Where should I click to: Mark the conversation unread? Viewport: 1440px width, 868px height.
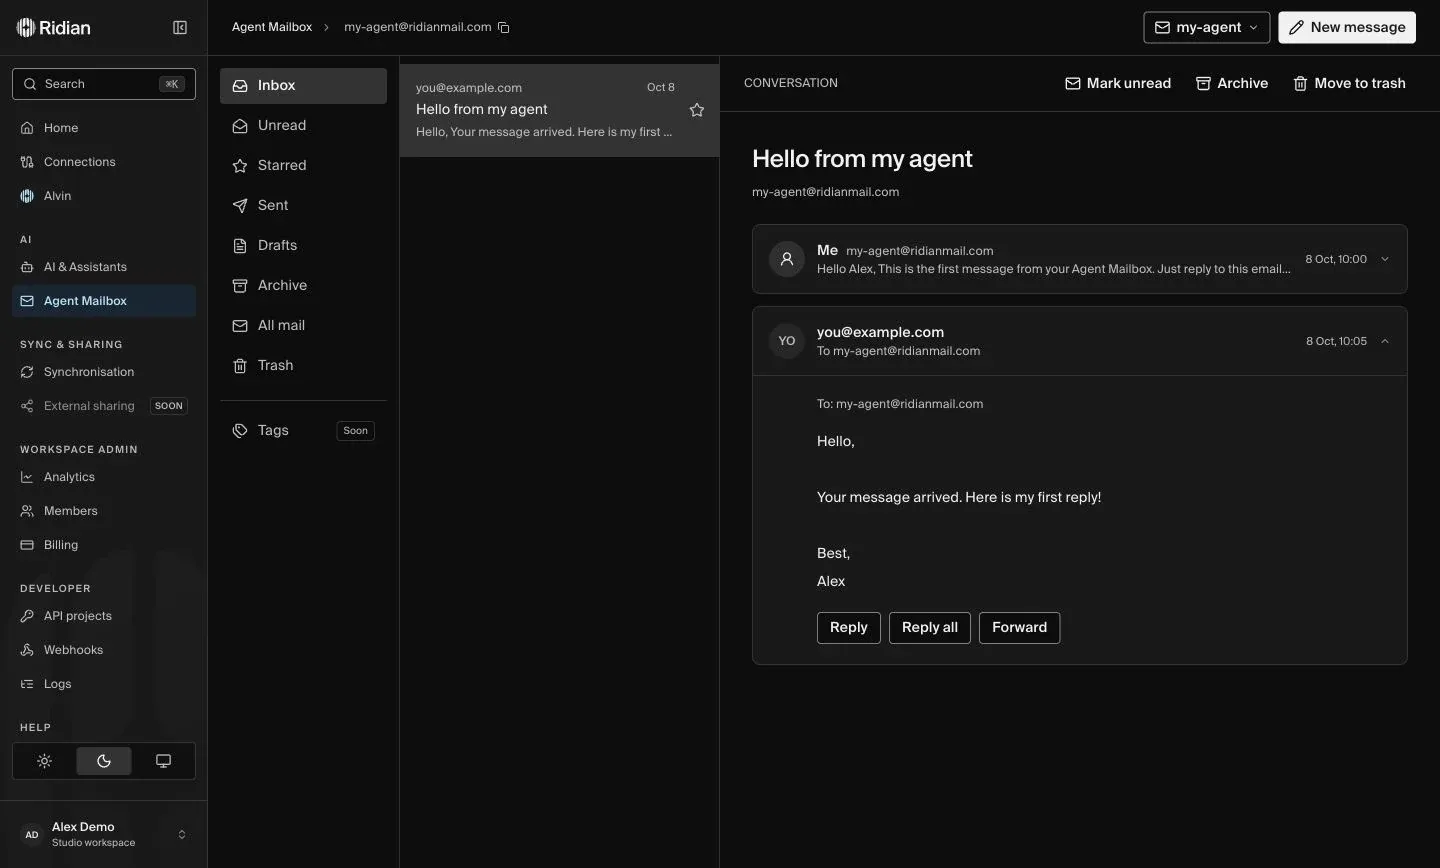tap(1118, 83)
